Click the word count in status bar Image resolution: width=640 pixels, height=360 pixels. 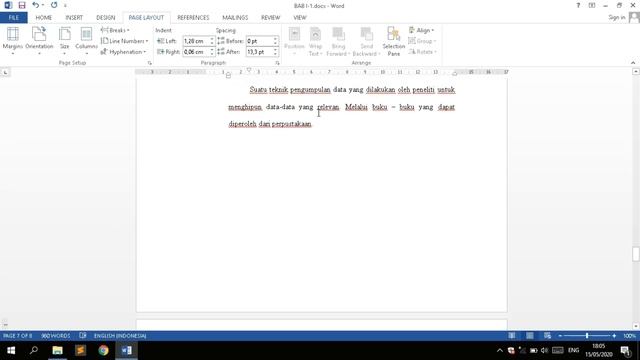point(56,336)
